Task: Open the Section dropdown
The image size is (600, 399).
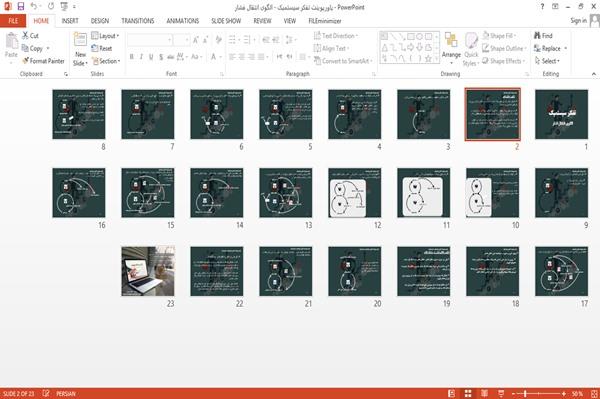Action: (106, 61)
